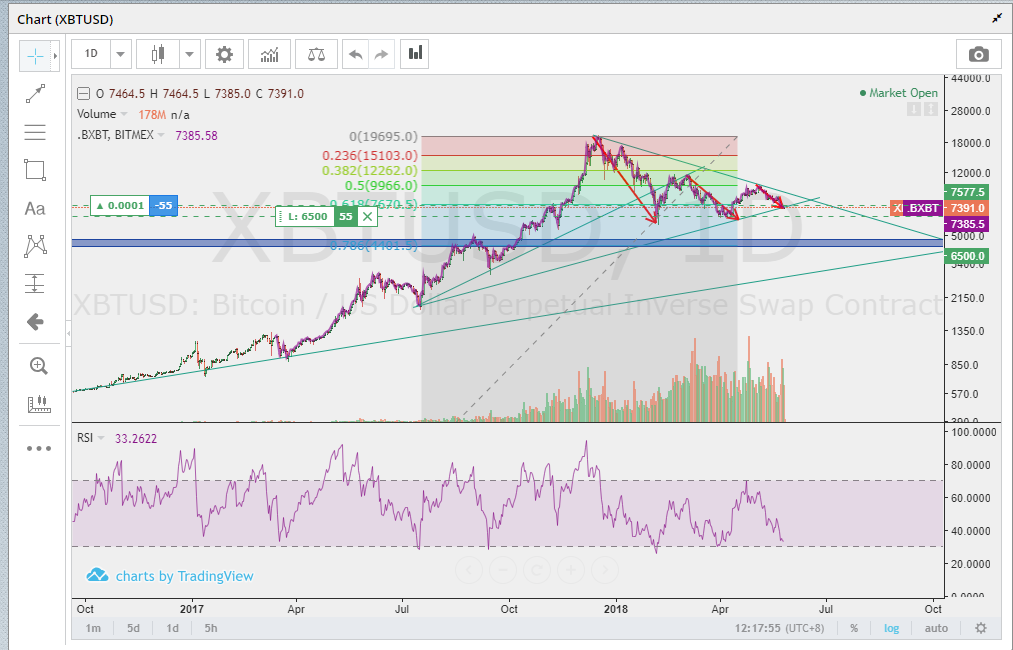
Task: Show more tools via three dots
Action: click(x=39, y=448)
